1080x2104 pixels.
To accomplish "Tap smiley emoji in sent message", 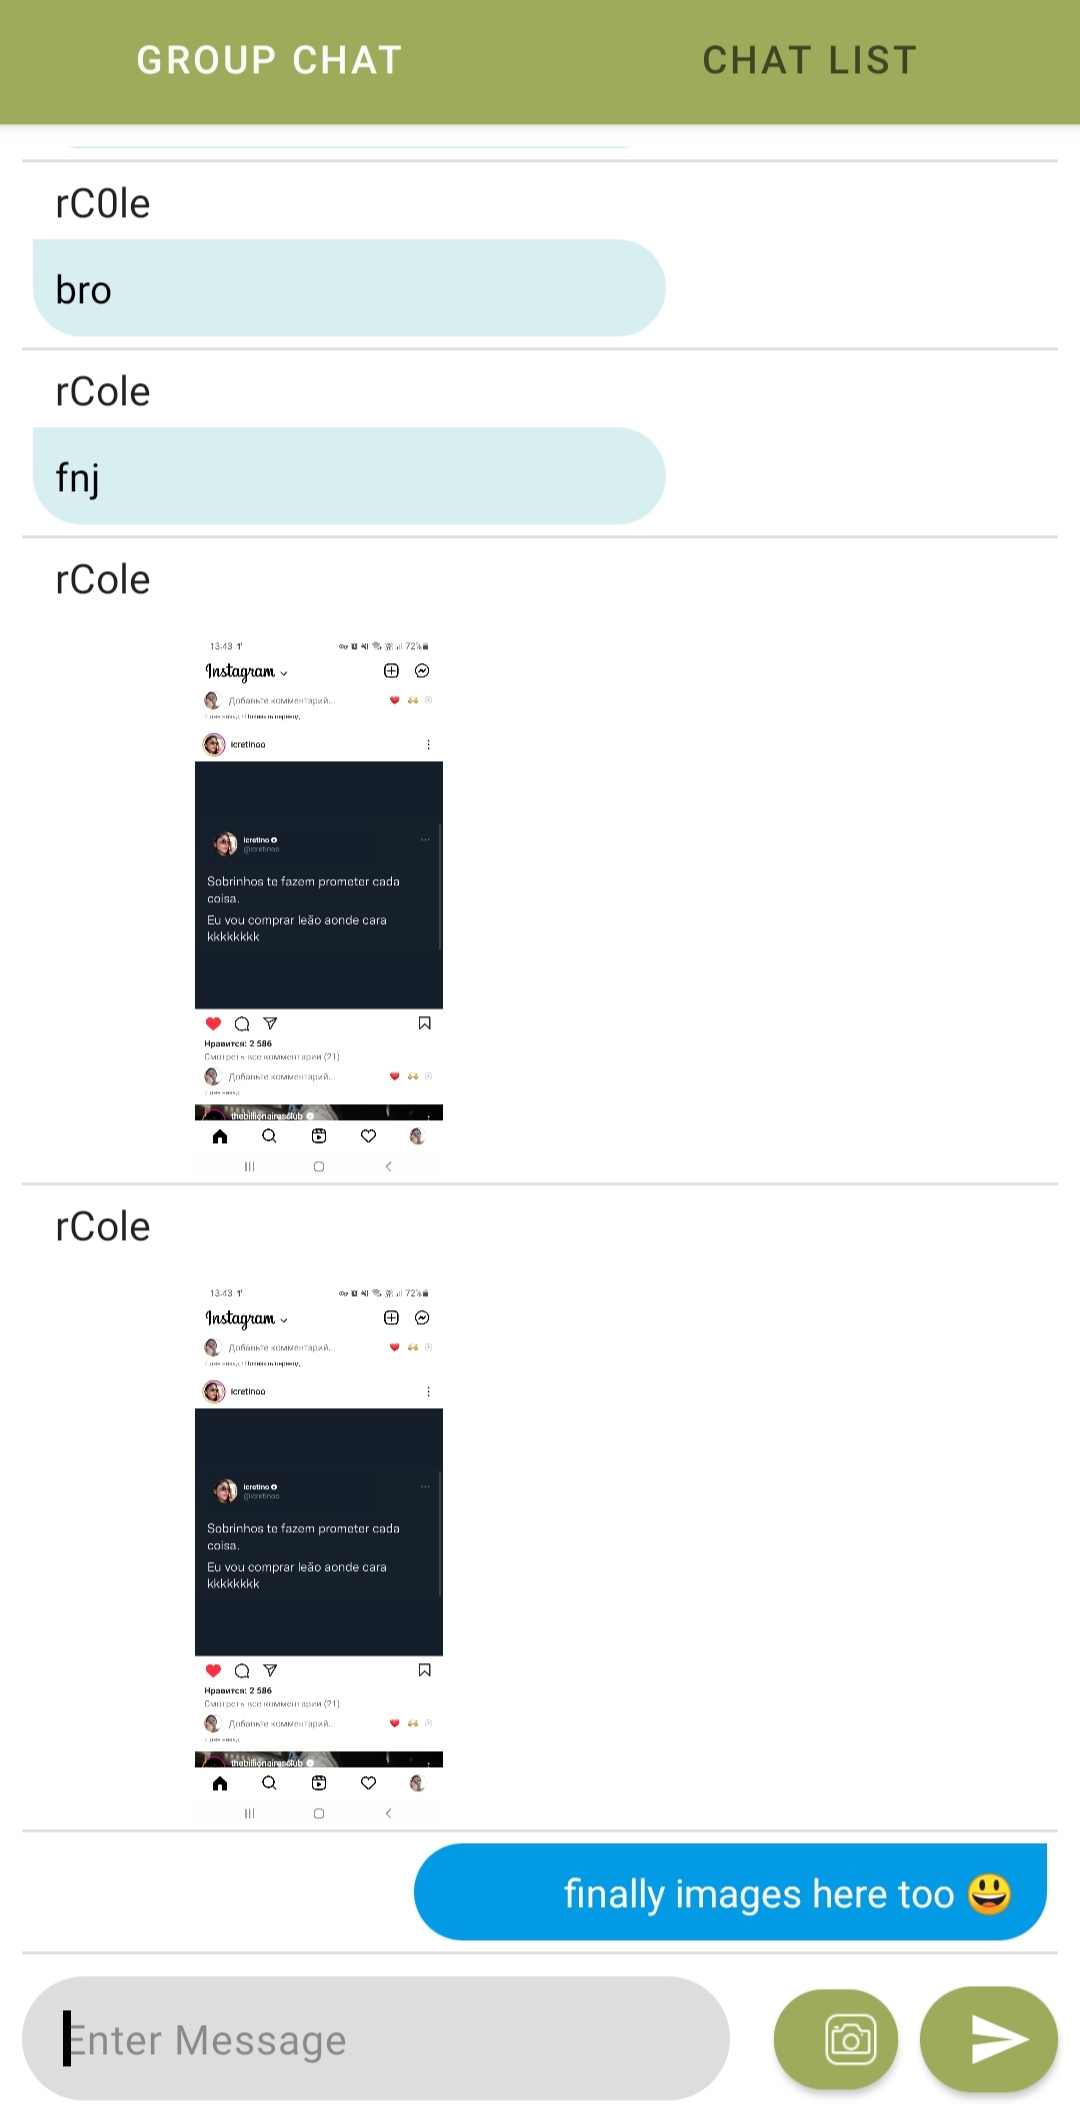I will (x=989, y=1893).
